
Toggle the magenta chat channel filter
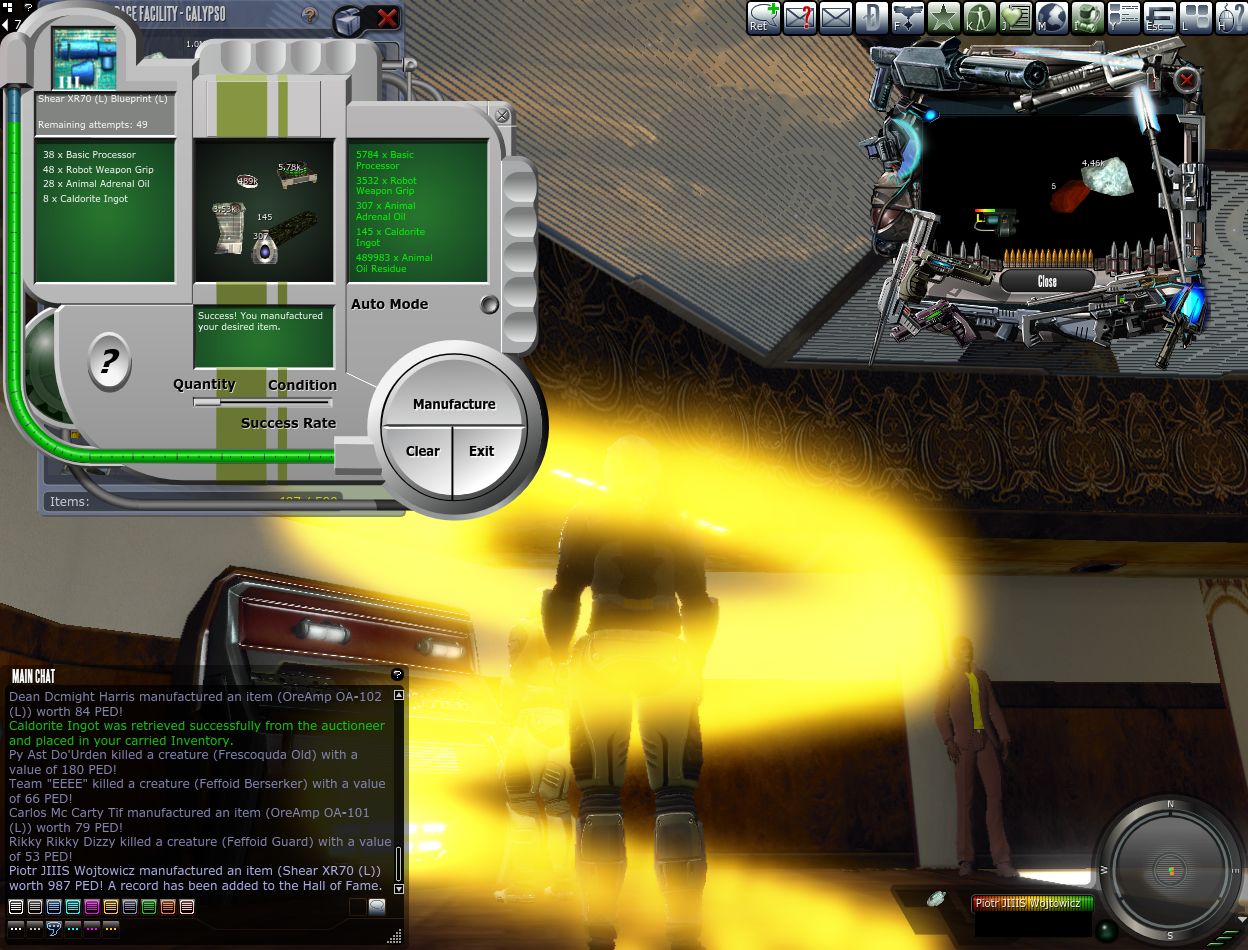[x=92, y=907]
